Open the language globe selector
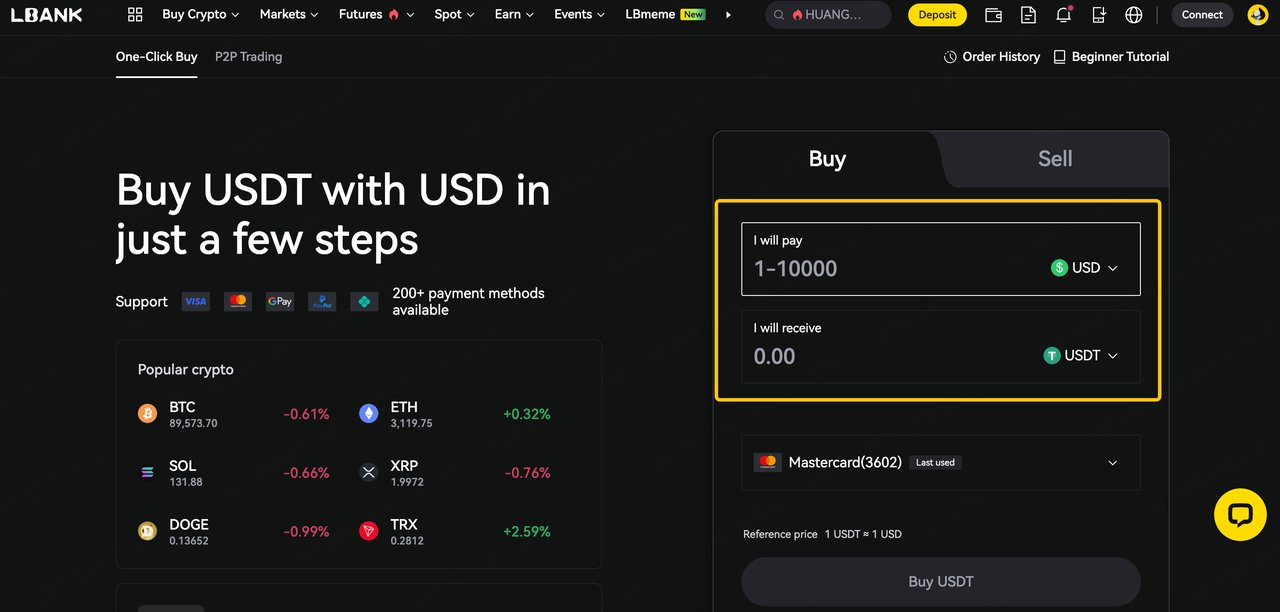Image resolution: width=1280 pixels, height=612 pixels. (1133, 15)
